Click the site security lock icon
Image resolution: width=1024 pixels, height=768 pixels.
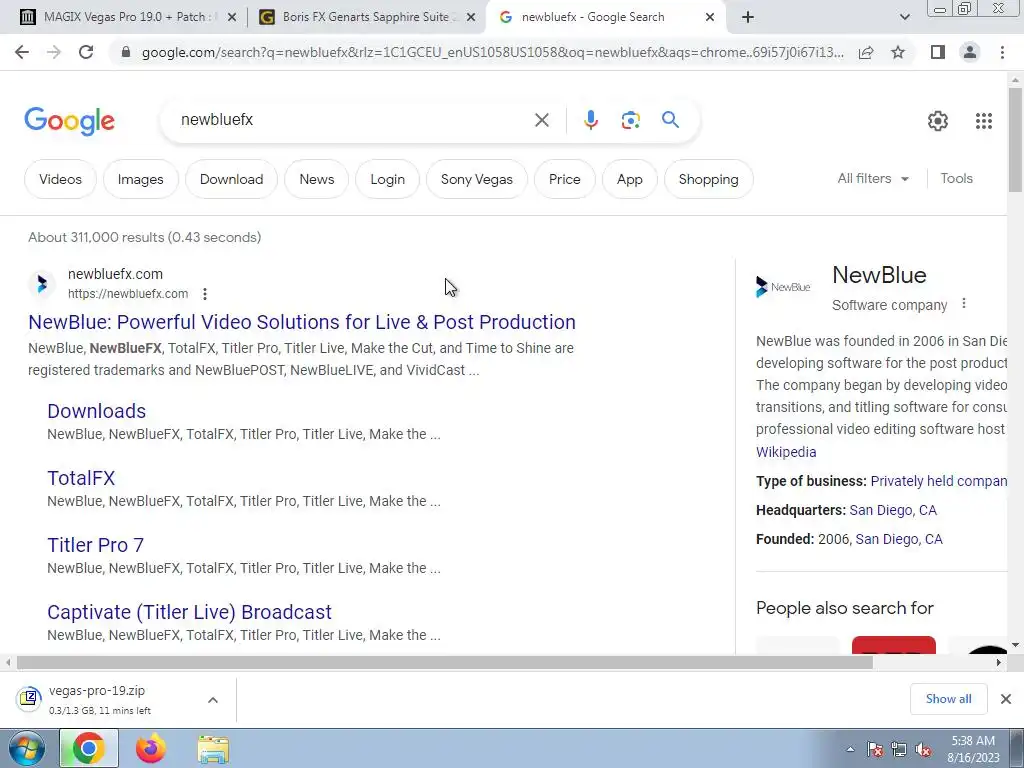126,52
